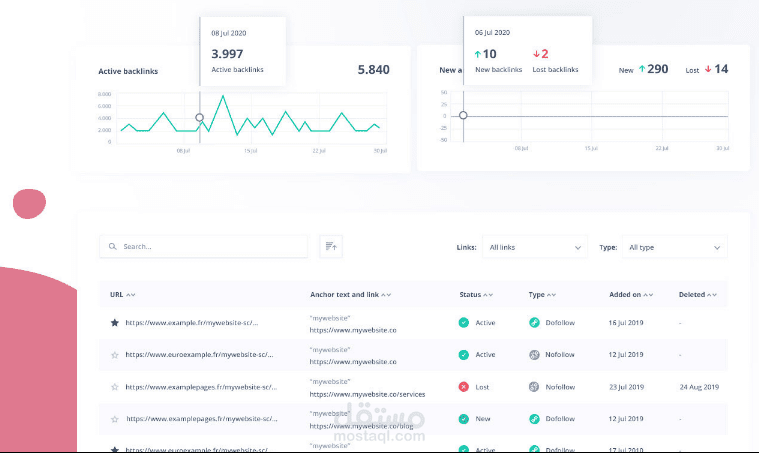
Task: Star the examplepages.fr row with Lost status
Action: coord(115,387)
